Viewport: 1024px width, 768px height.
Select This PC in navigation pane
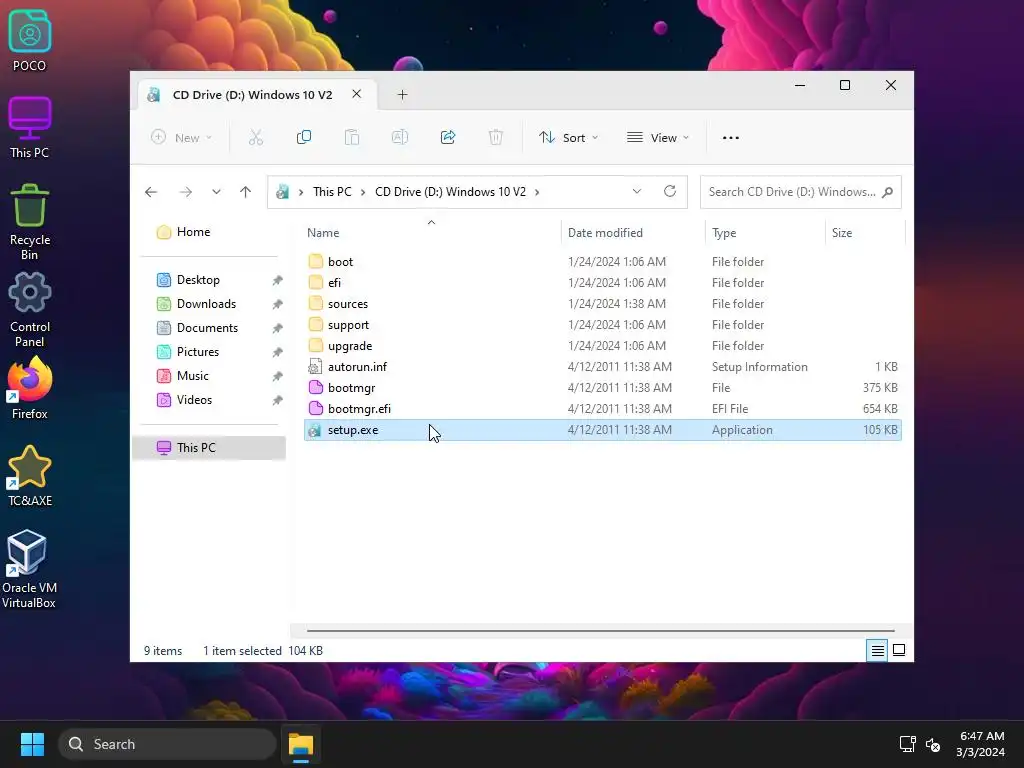tap(209, 447)
